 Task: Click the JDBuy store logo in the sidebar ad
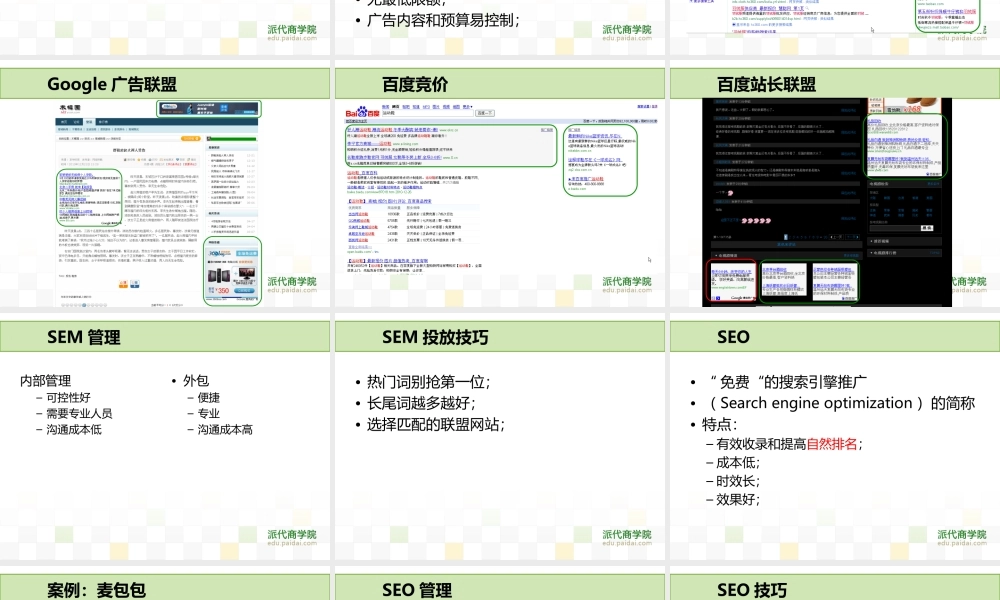(221, 253)
